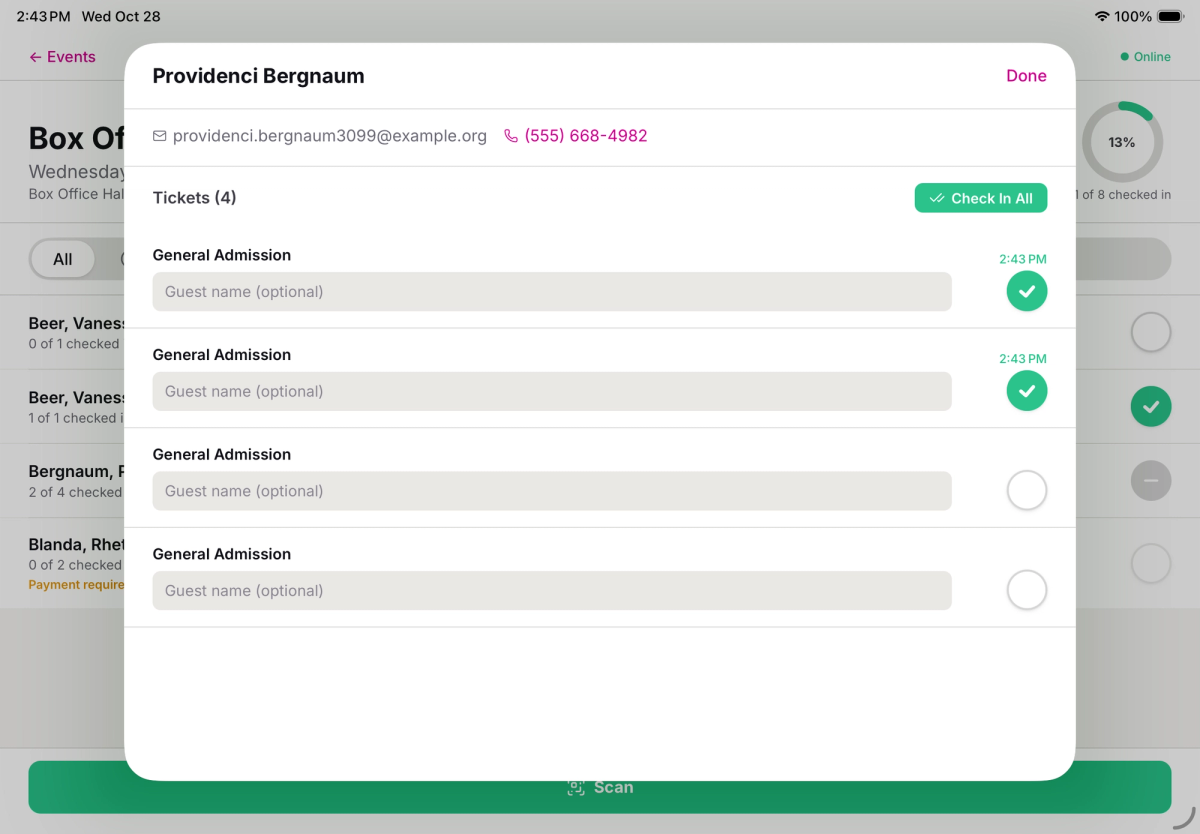Tap the phone handset icon
The height and width of the screenshot is (834, 1200).
click(x=511, y=136)
